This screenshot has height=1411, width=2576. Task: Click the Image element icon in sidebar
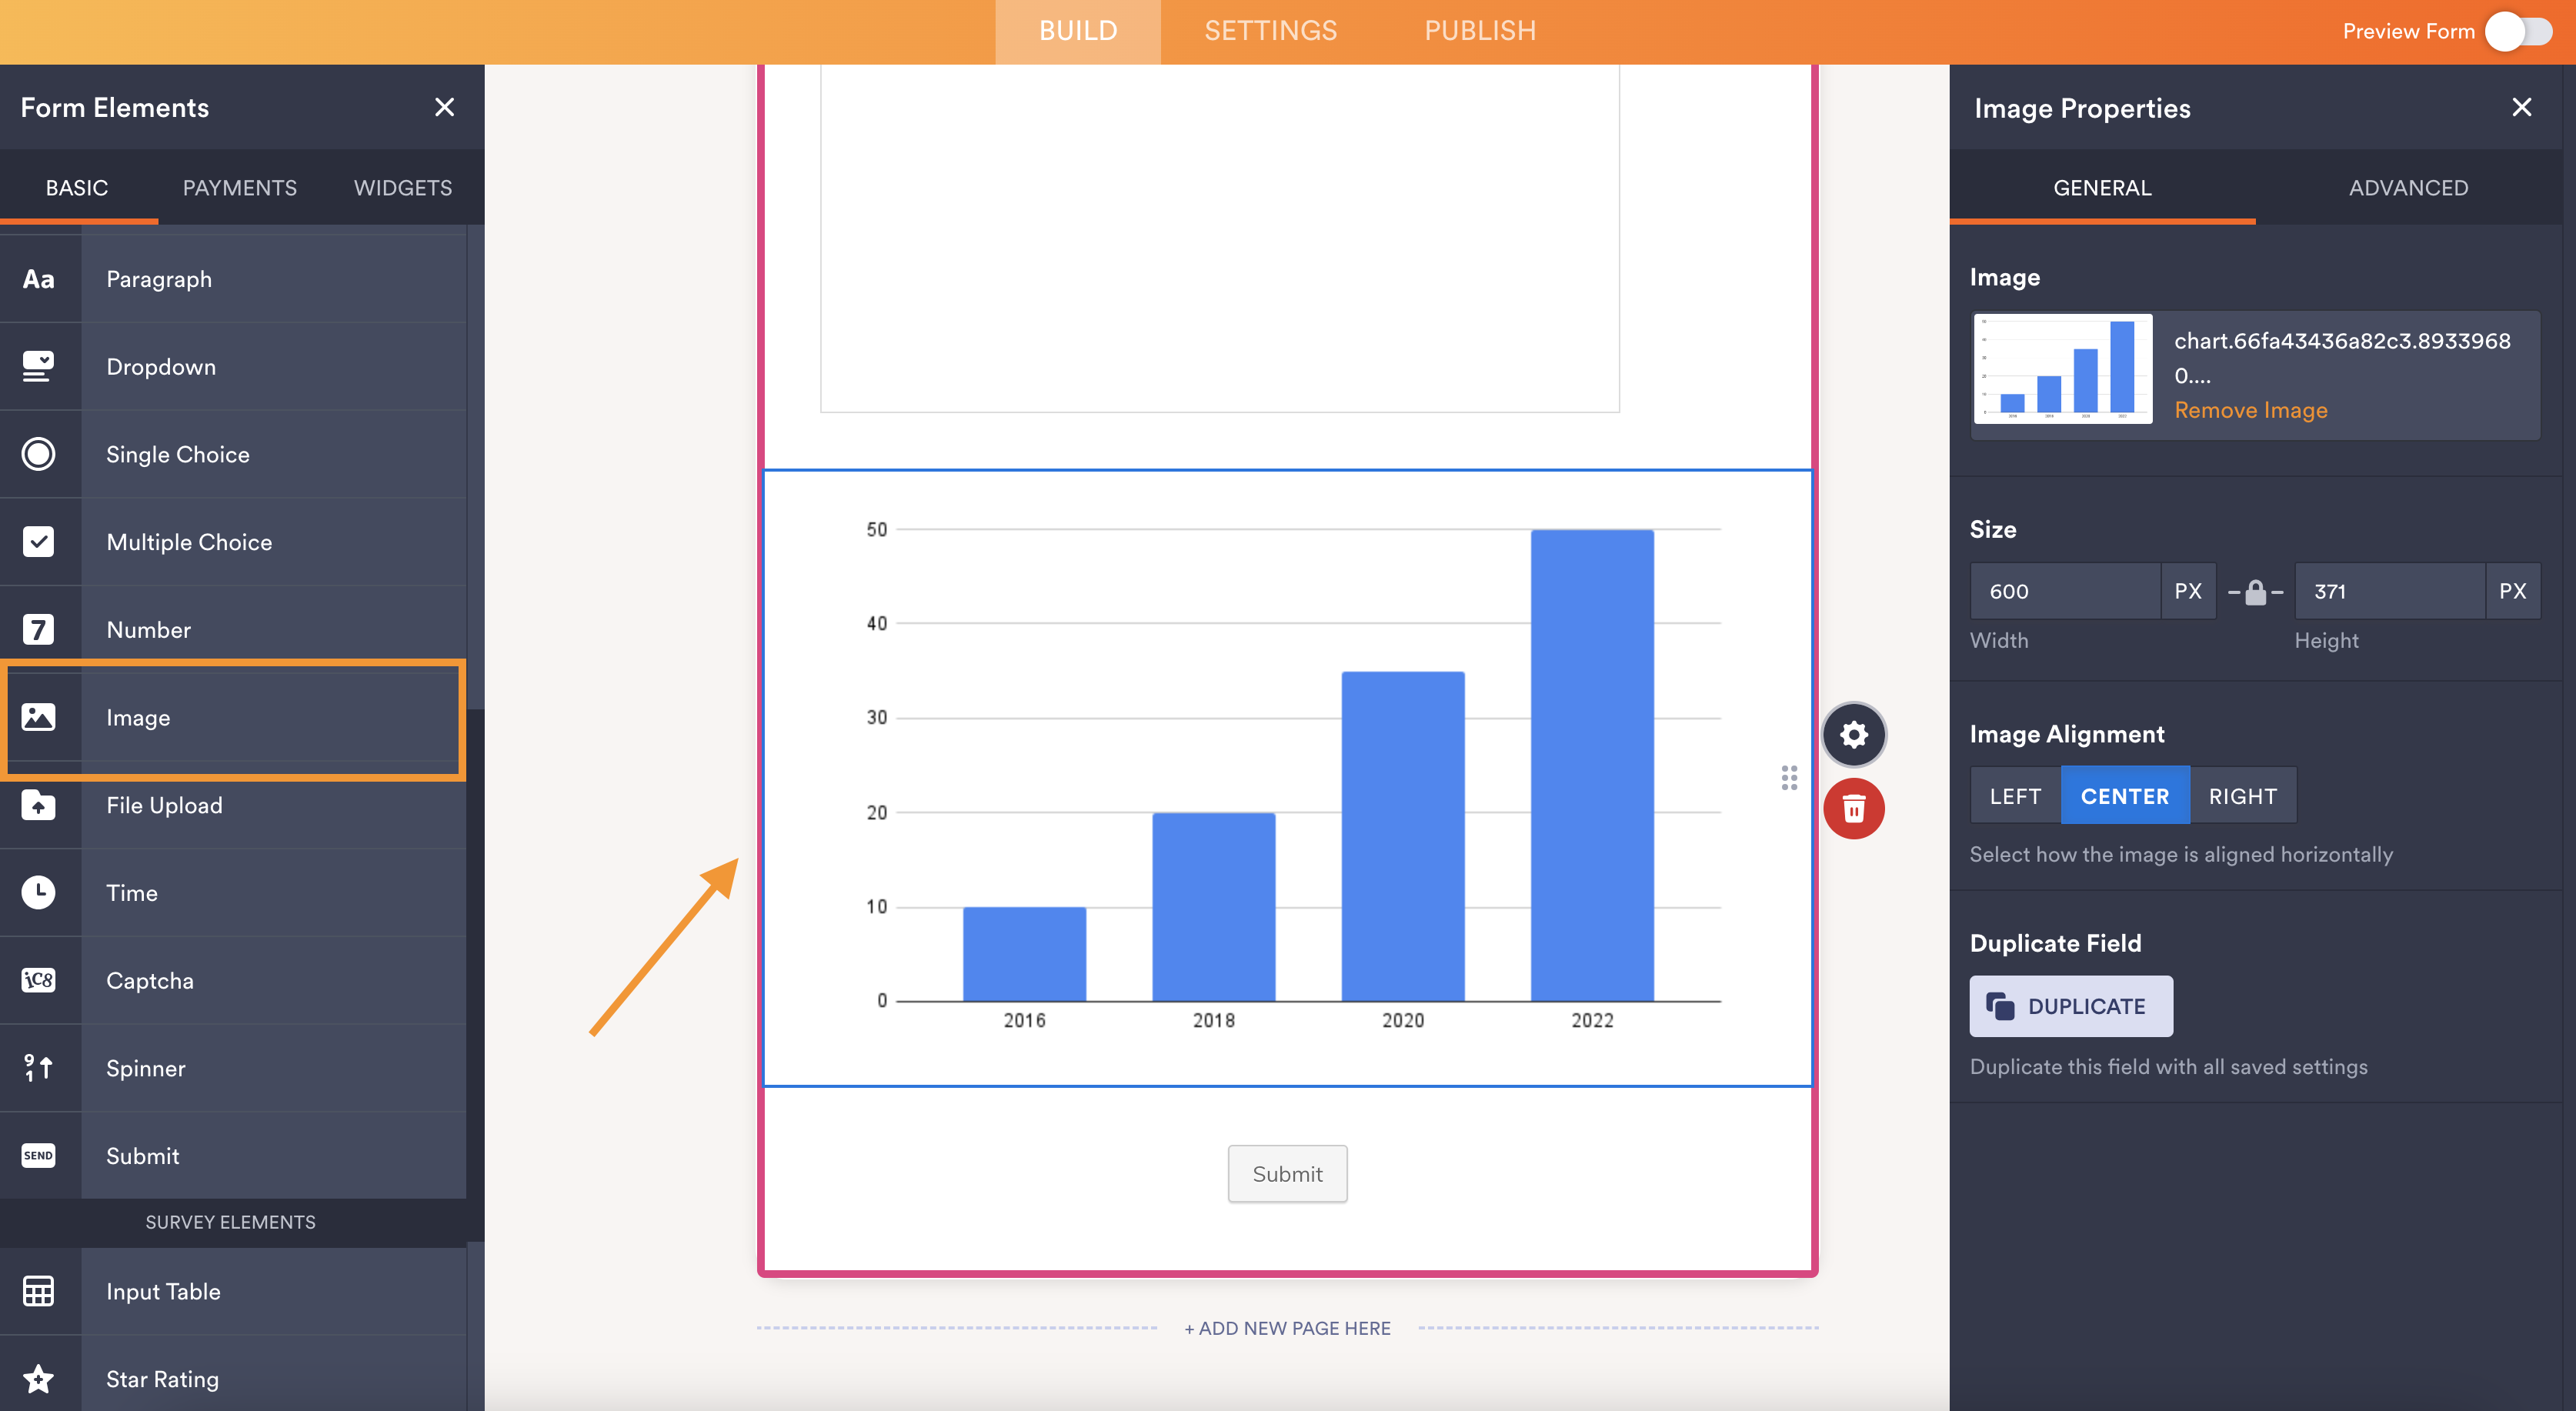pos(38,718)
